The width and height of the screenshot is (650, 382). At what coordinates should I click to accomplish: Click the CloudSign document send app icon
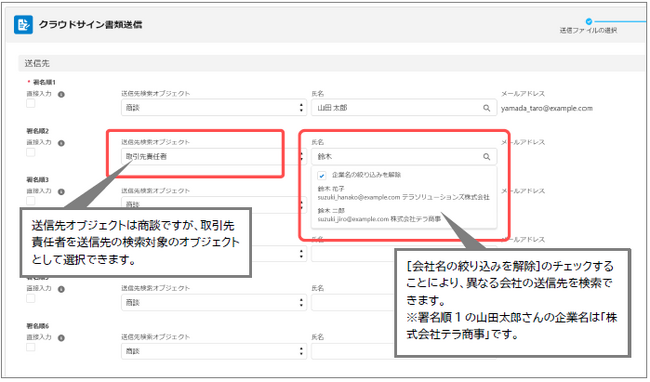[x=23, y=24]
